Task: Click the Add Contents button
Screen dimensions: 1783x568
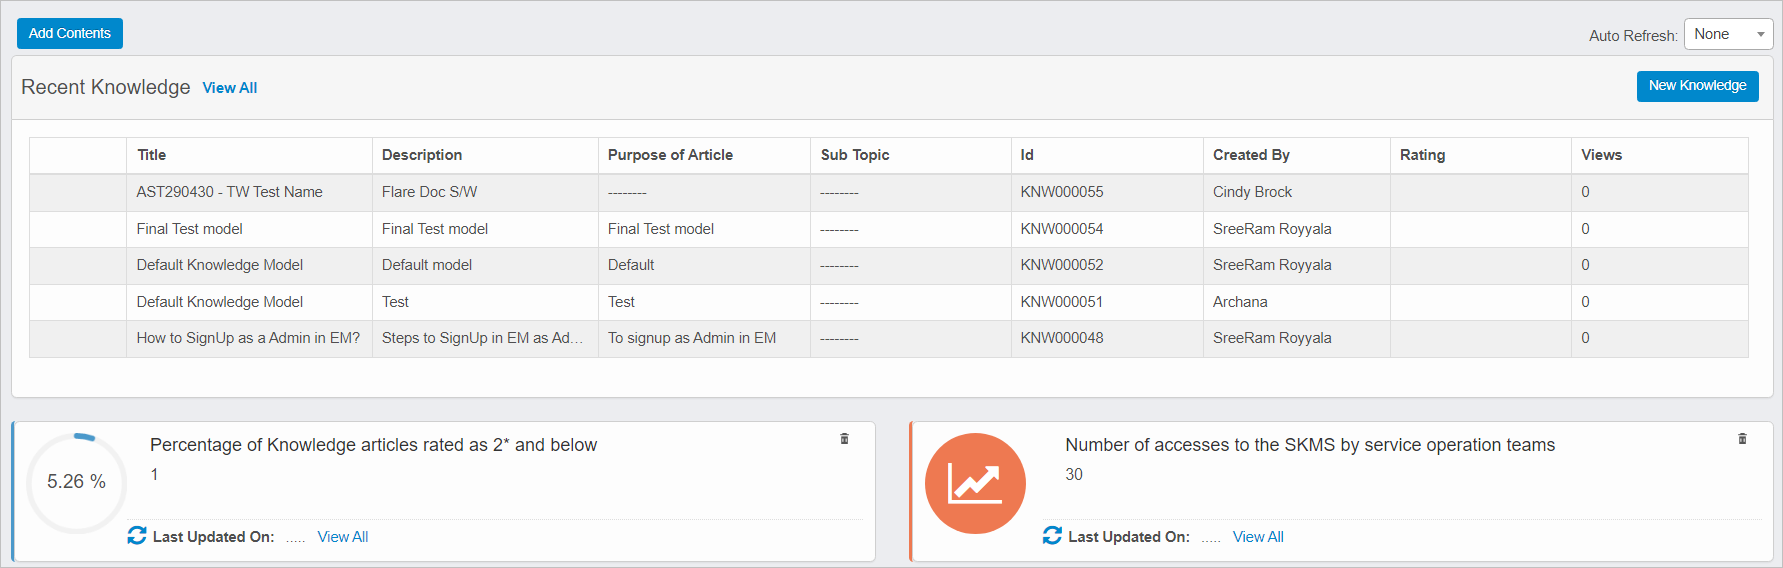Action: [x=70, y=33]
